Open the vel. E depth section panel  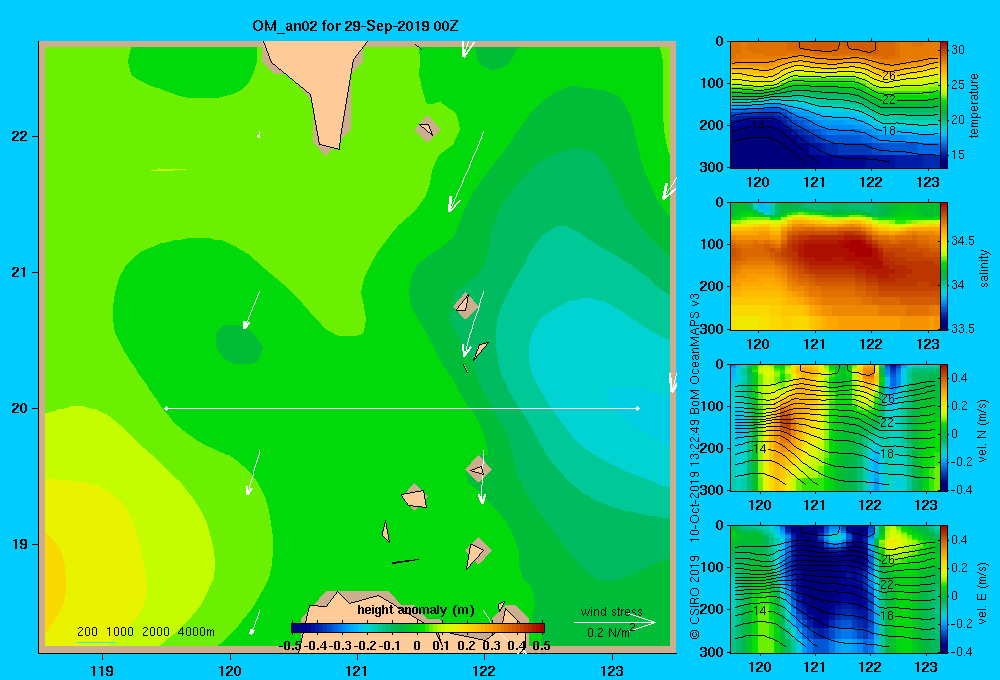click(834, 588)
